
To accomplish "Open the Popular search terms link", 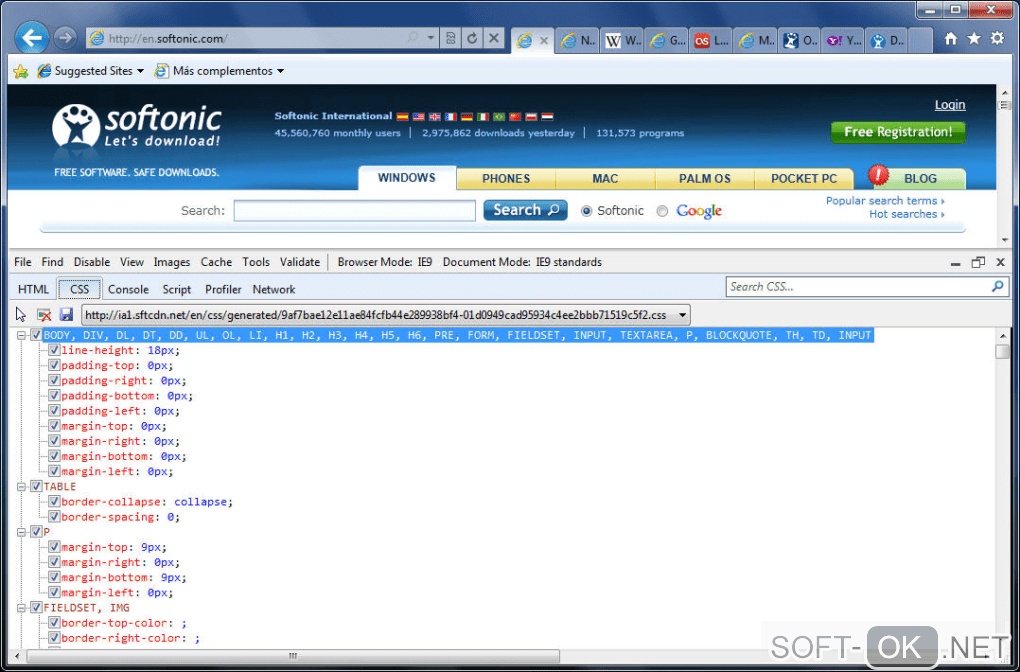I will pos(885,200).
